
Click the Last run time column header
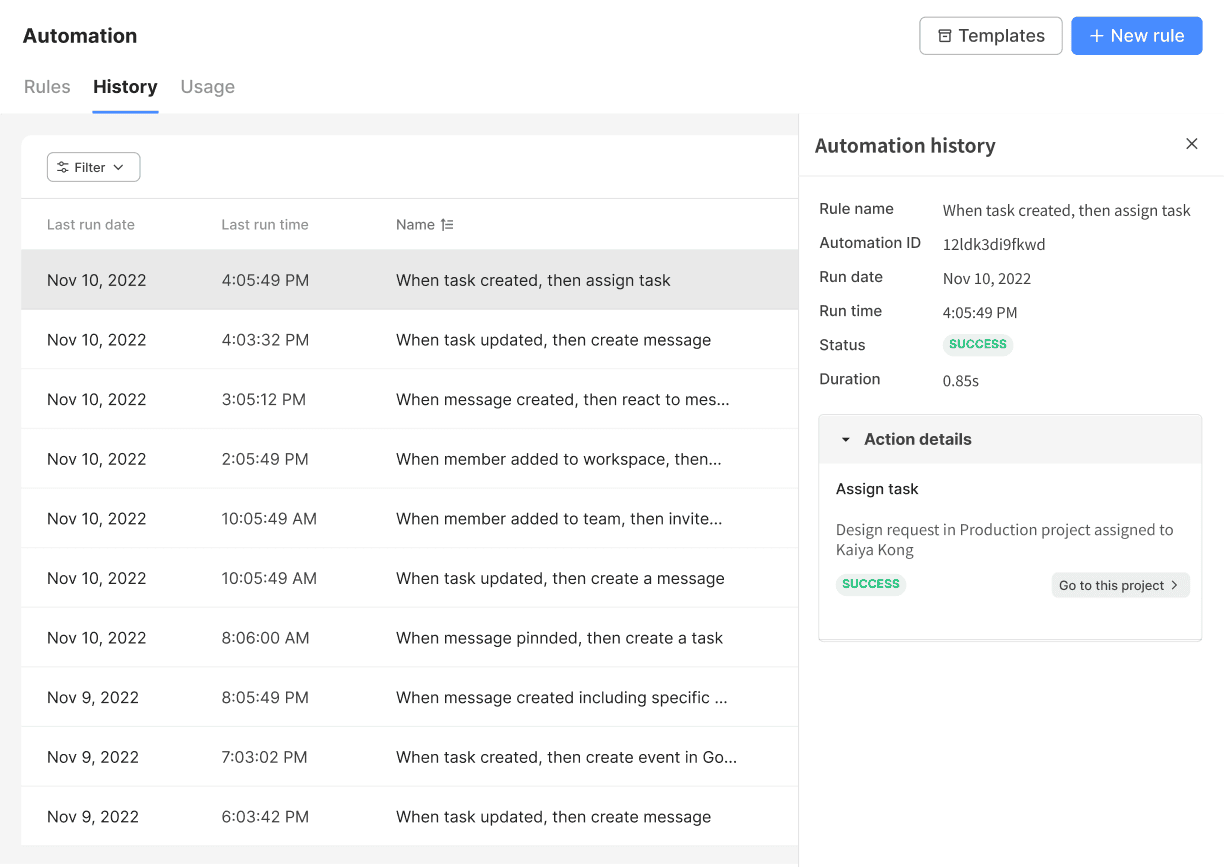[264, 225]
